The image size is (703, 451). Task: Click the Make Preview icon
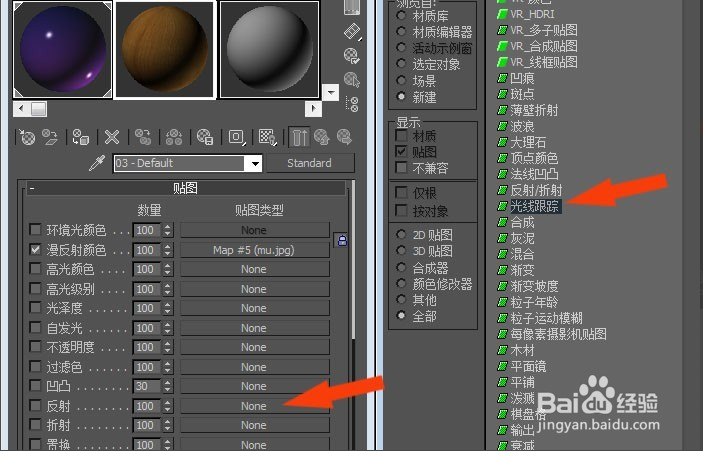point(352,31)
